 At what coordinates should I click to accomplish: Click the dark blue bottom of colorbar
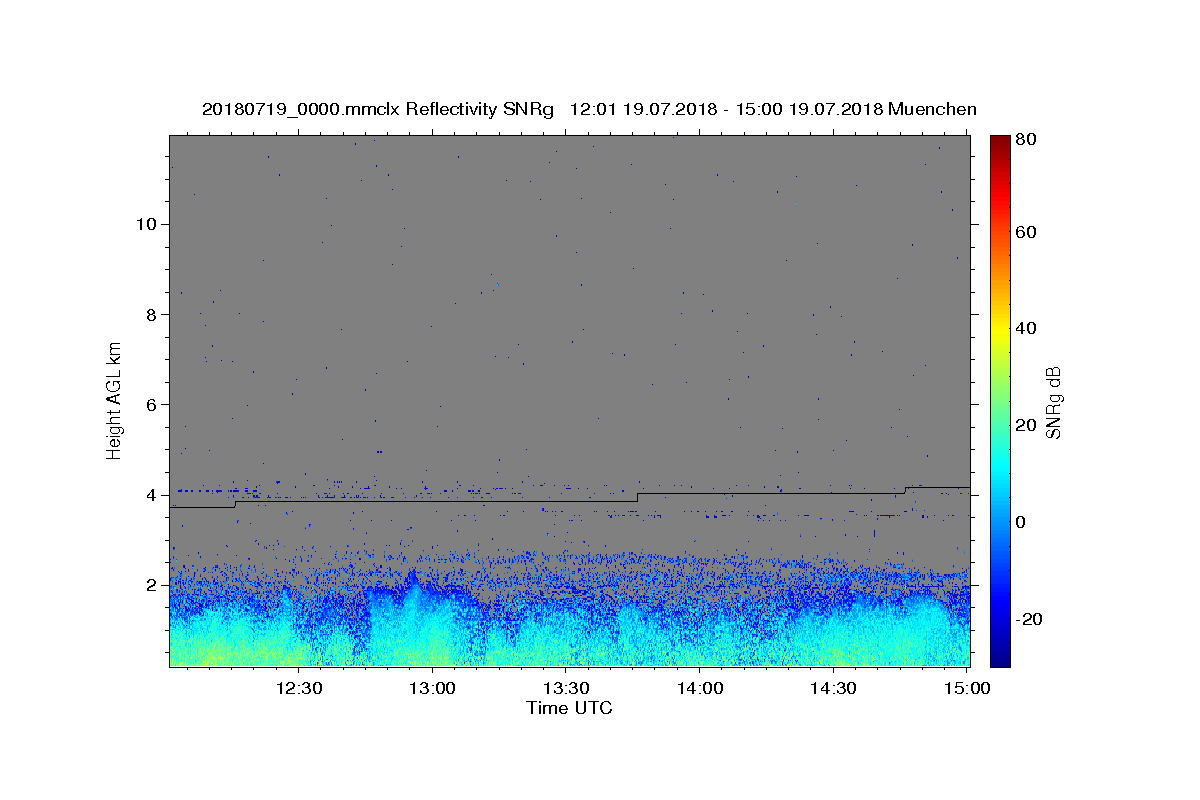click(x=1000, y=657)
